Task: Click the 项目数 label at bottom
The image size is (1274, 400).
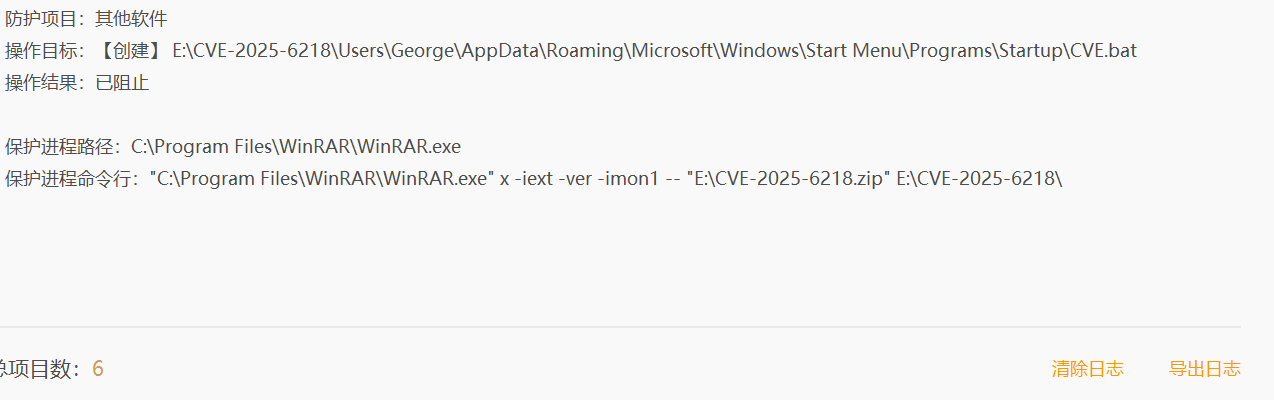Action: pyautogui.click(x=40, y=369)
